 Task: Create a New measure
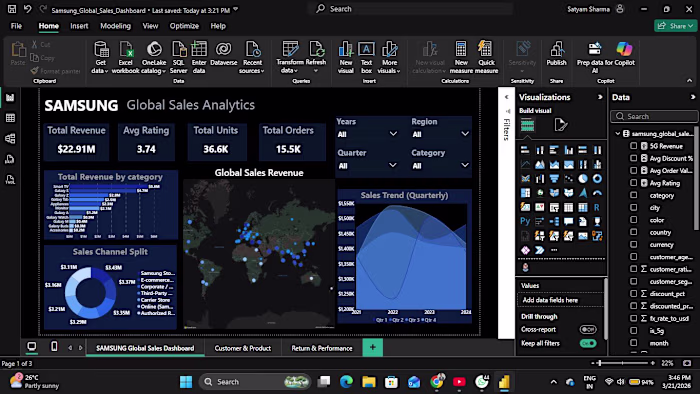[x=461, y=57]
